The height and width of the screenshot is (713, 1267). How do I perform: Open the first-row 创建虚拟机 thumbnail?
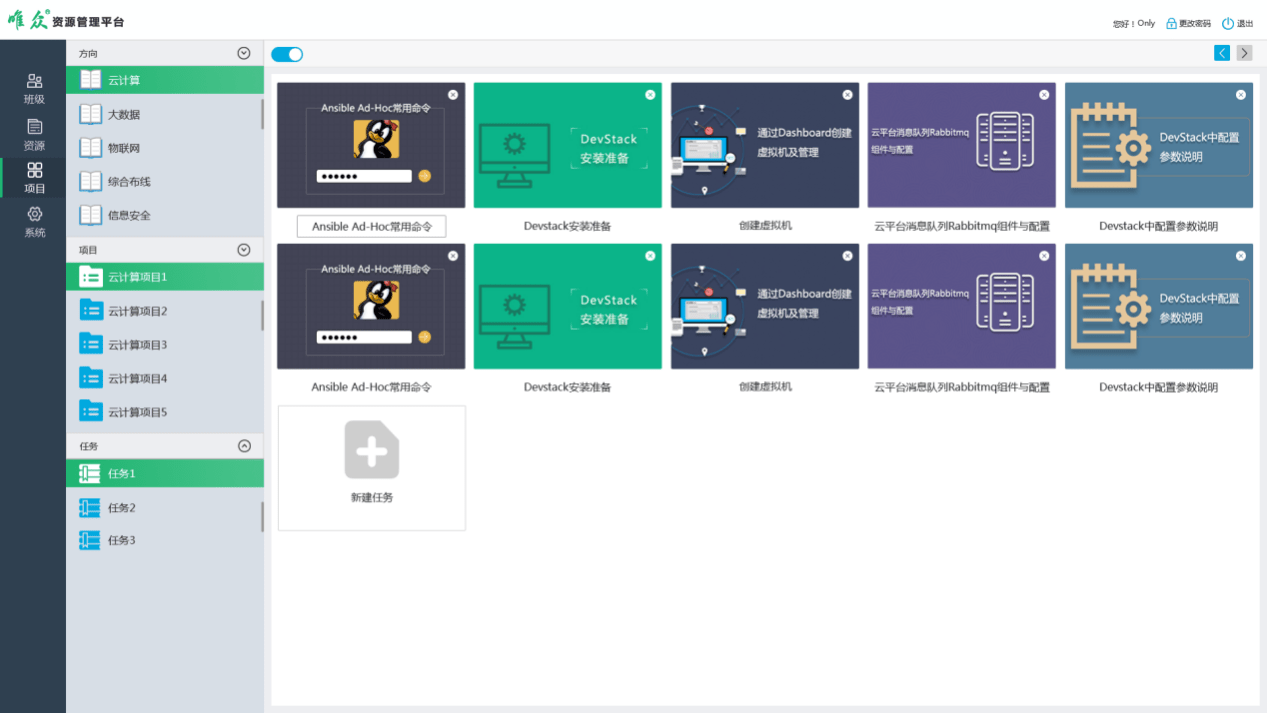pos(765,145)
